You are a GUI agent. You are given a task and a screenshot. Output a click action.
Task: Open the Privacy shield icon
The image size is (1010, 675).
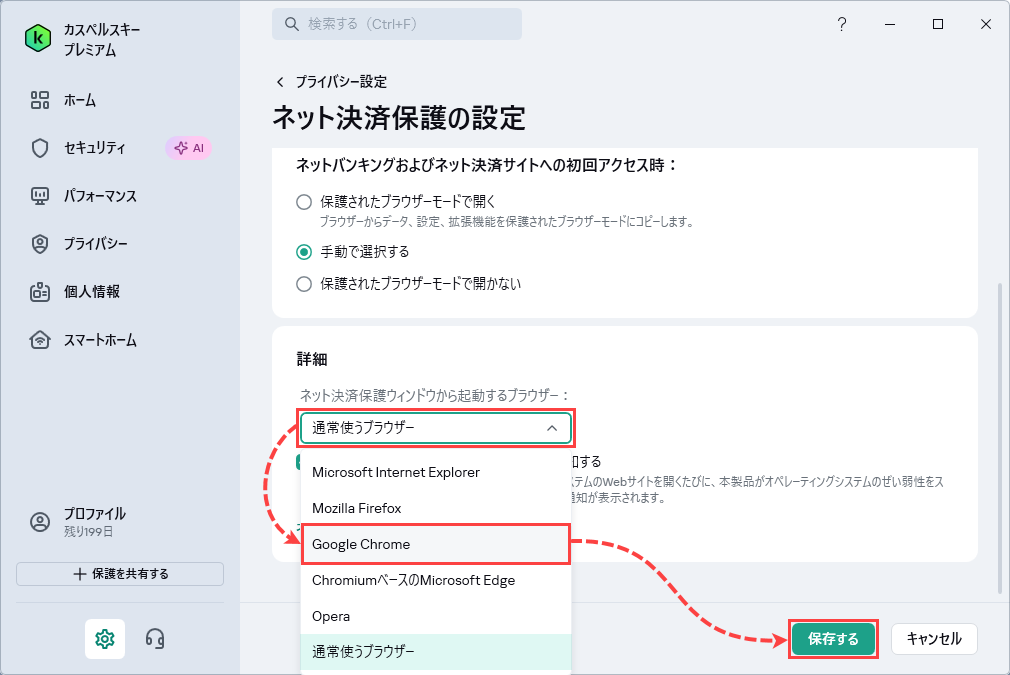[40, 243]
